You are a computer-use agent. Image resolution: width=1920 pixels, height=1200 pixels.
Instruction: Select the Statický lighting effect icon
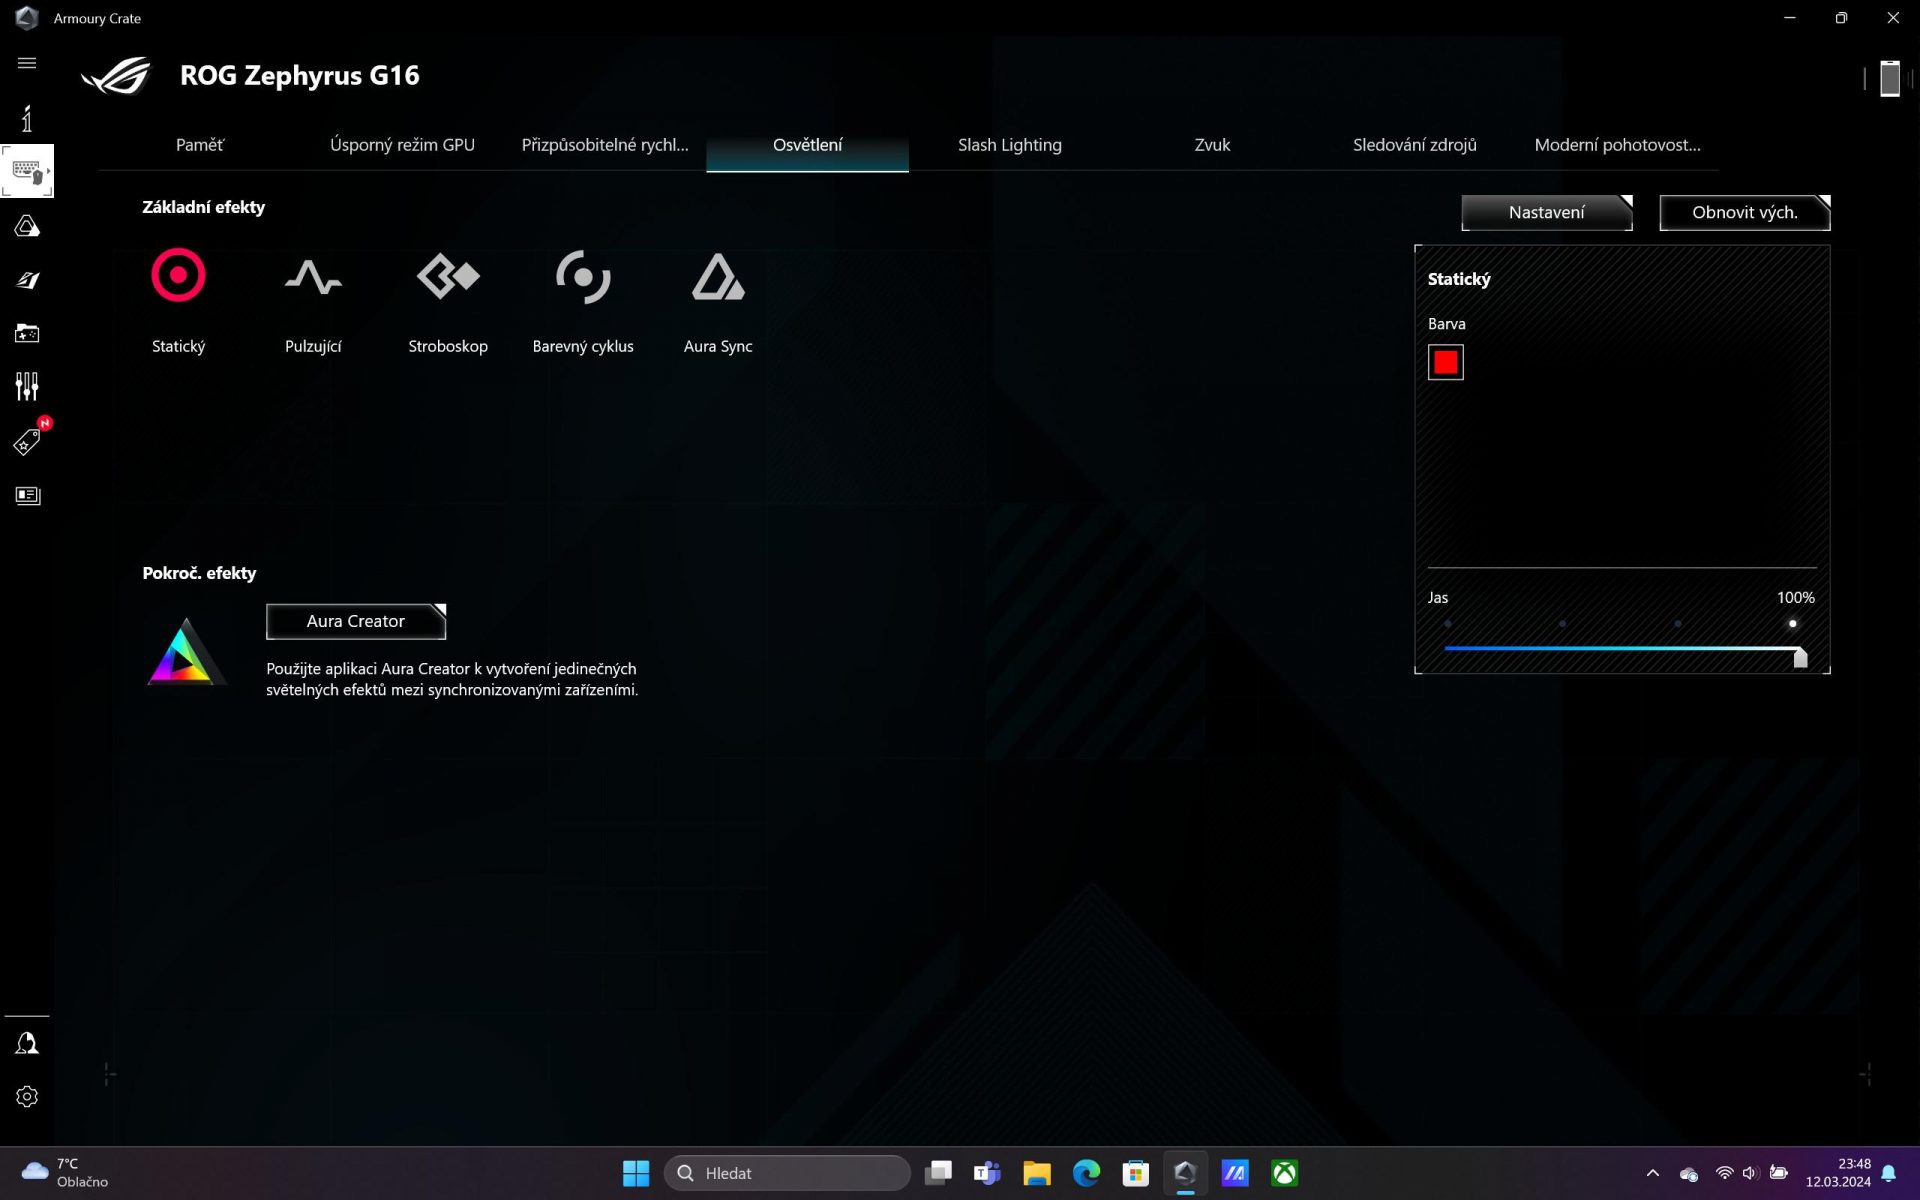pyautogui.click(x=178, y=275)
